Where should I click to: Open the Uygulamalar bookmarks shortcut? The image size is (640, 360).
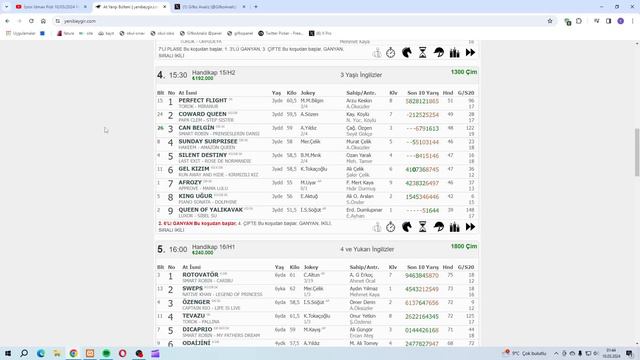coord(21,33)
